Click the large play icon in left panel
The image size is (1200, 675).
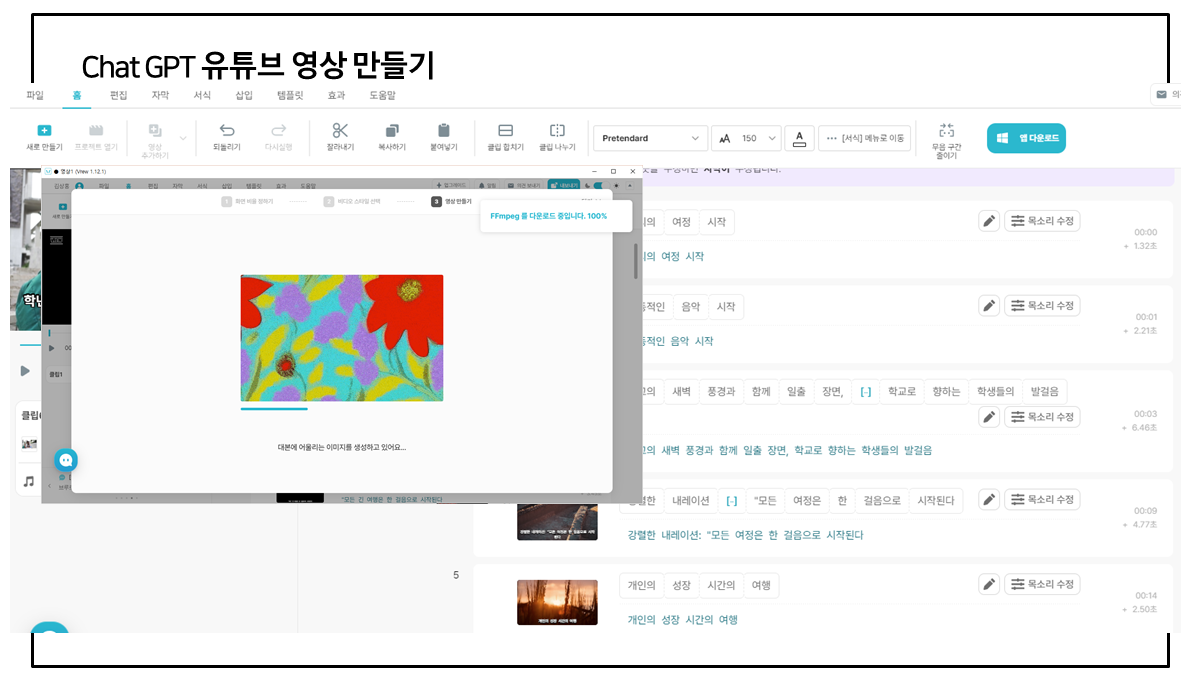[x=25, y=371]
